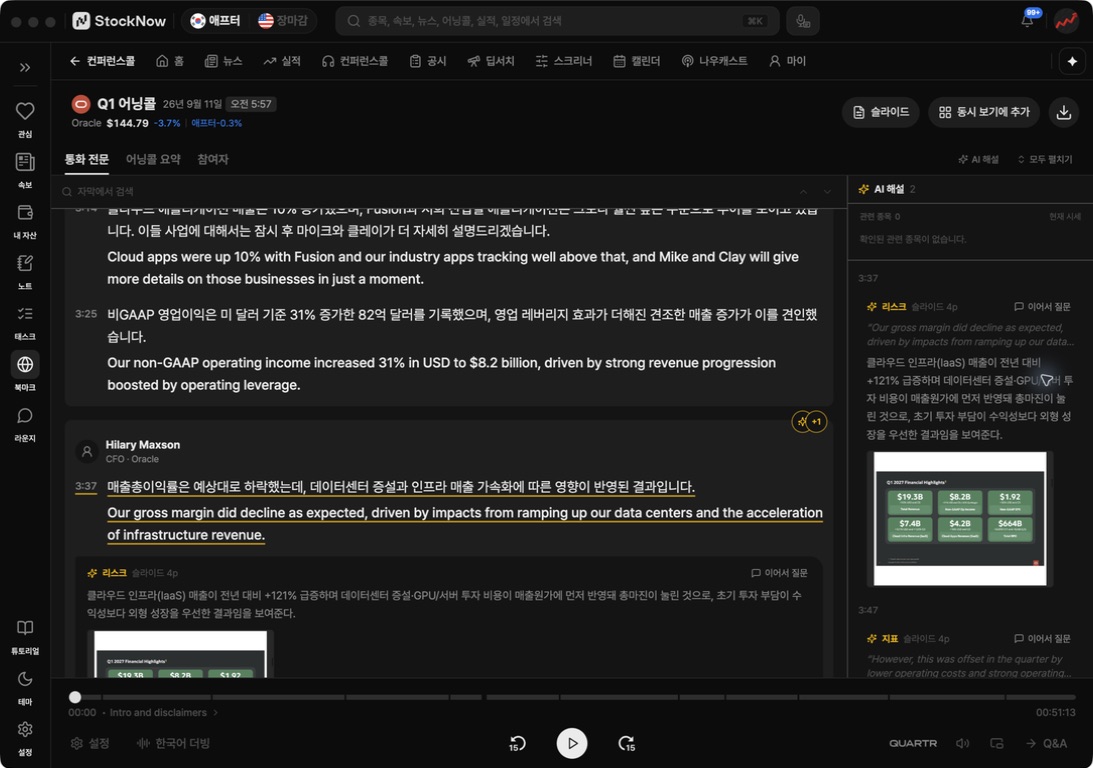Jump to 3:25 transcript timestamp
The height and width of the screenshot is (768, 1093).
86,314
